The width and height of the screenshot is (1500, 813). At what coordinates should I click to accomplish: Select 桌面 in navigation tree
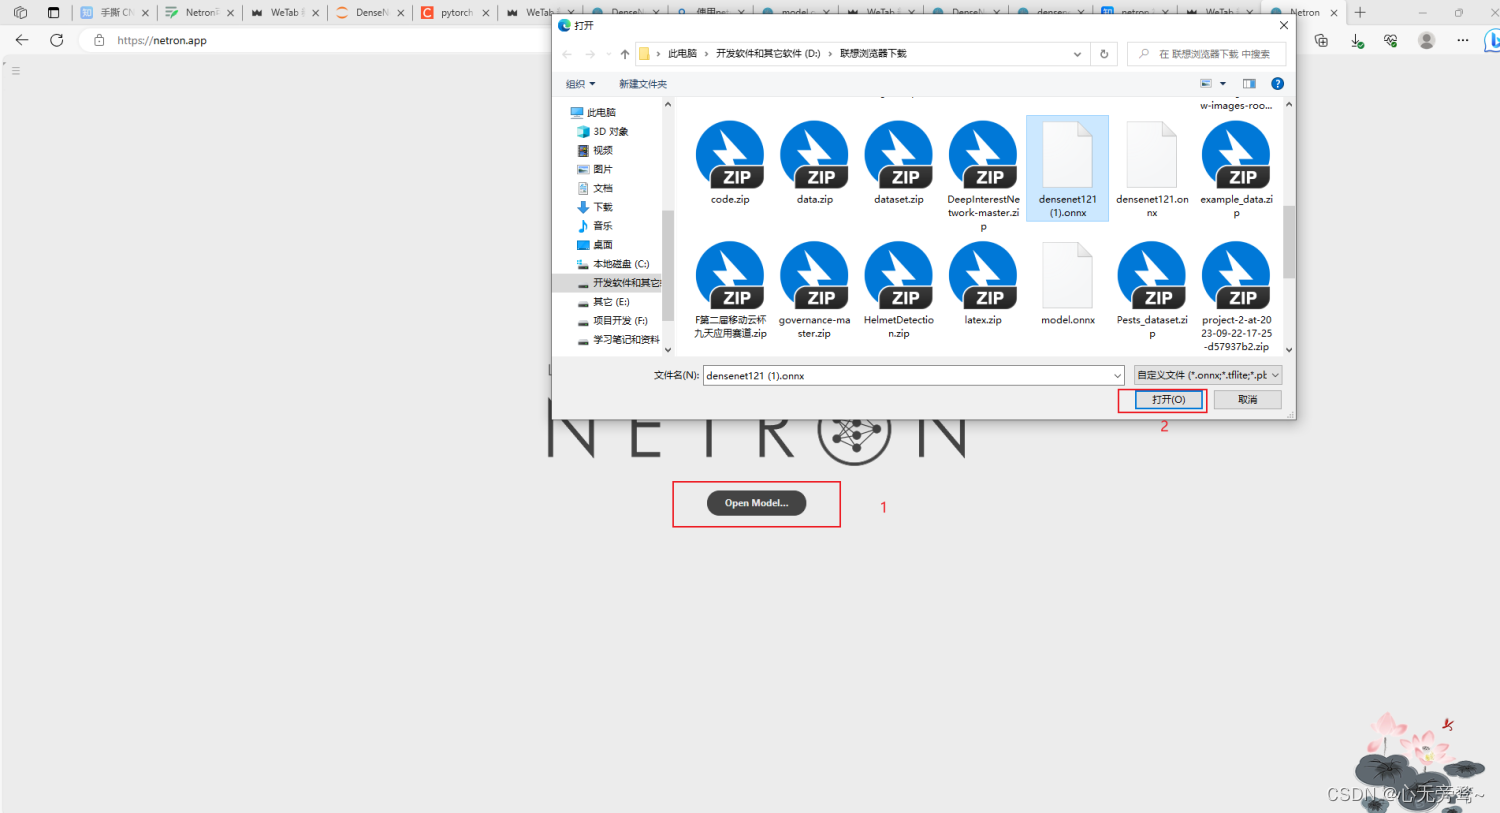pyautogui.click(x=595, y=245)
